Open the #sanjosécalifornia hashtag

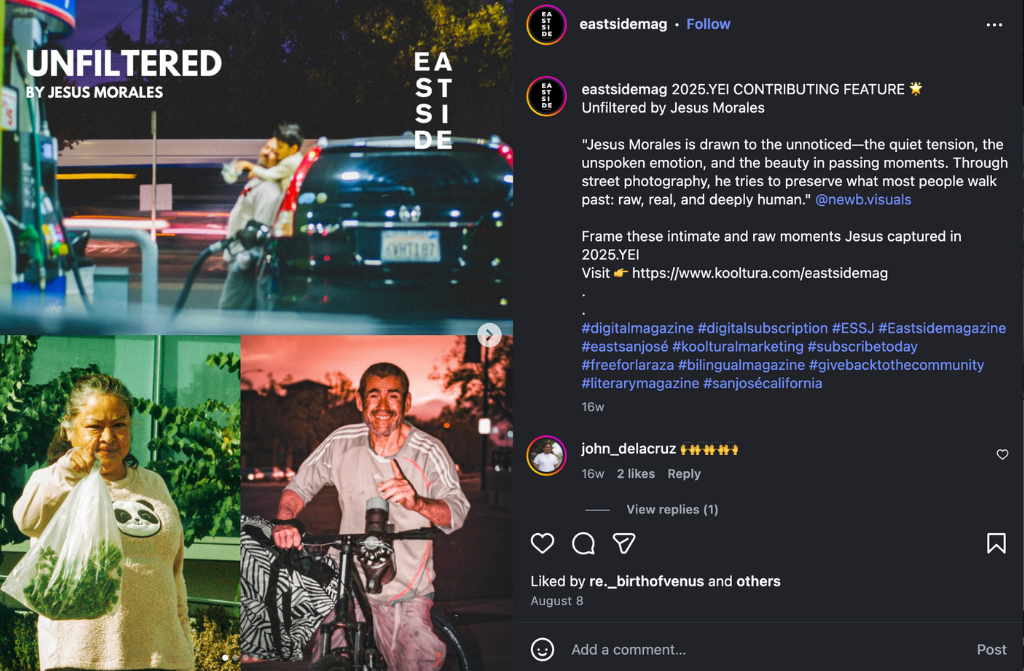762,383
